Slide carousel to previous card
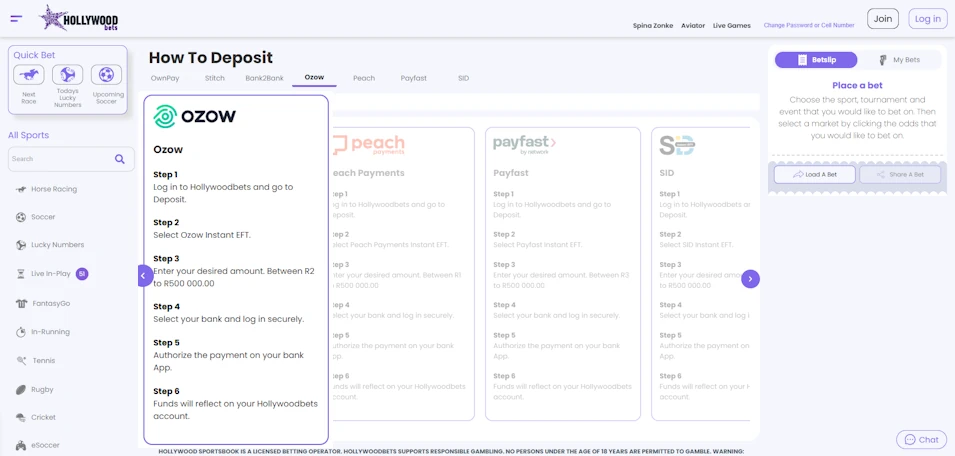 tap(143, 276)
